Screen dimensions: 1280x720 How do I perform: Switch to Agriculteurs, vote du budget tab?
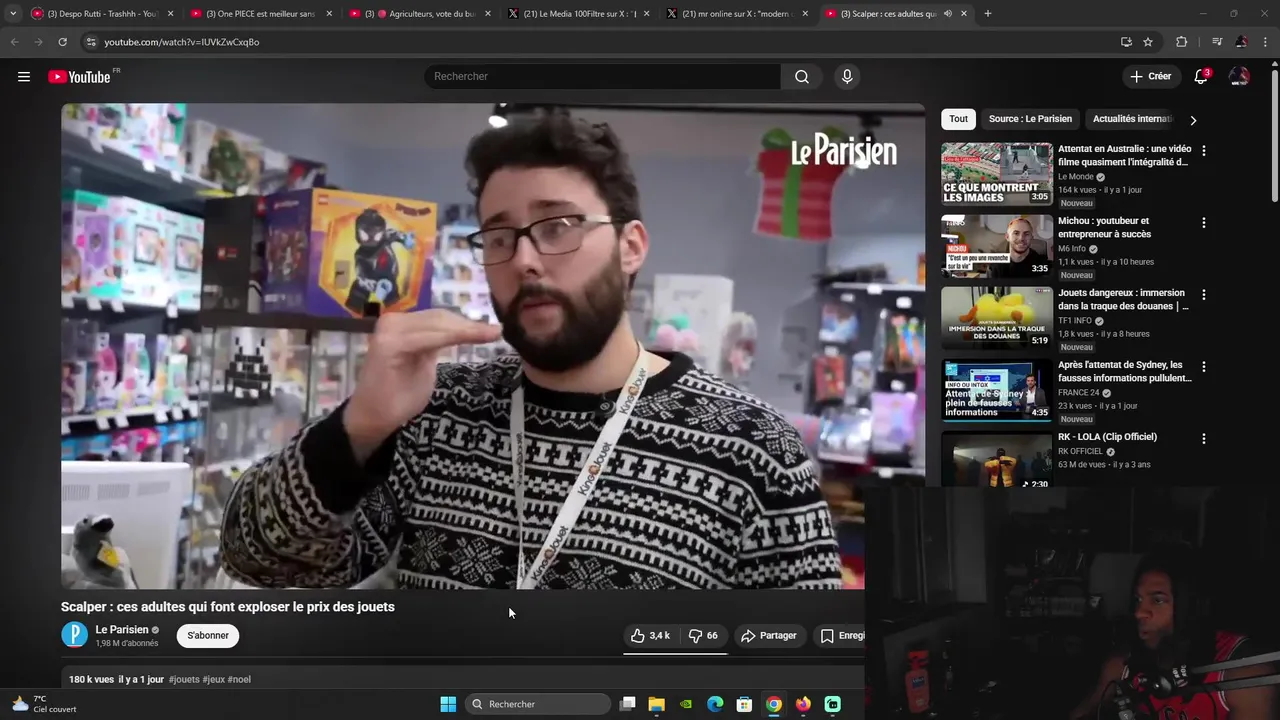(420, 14)
